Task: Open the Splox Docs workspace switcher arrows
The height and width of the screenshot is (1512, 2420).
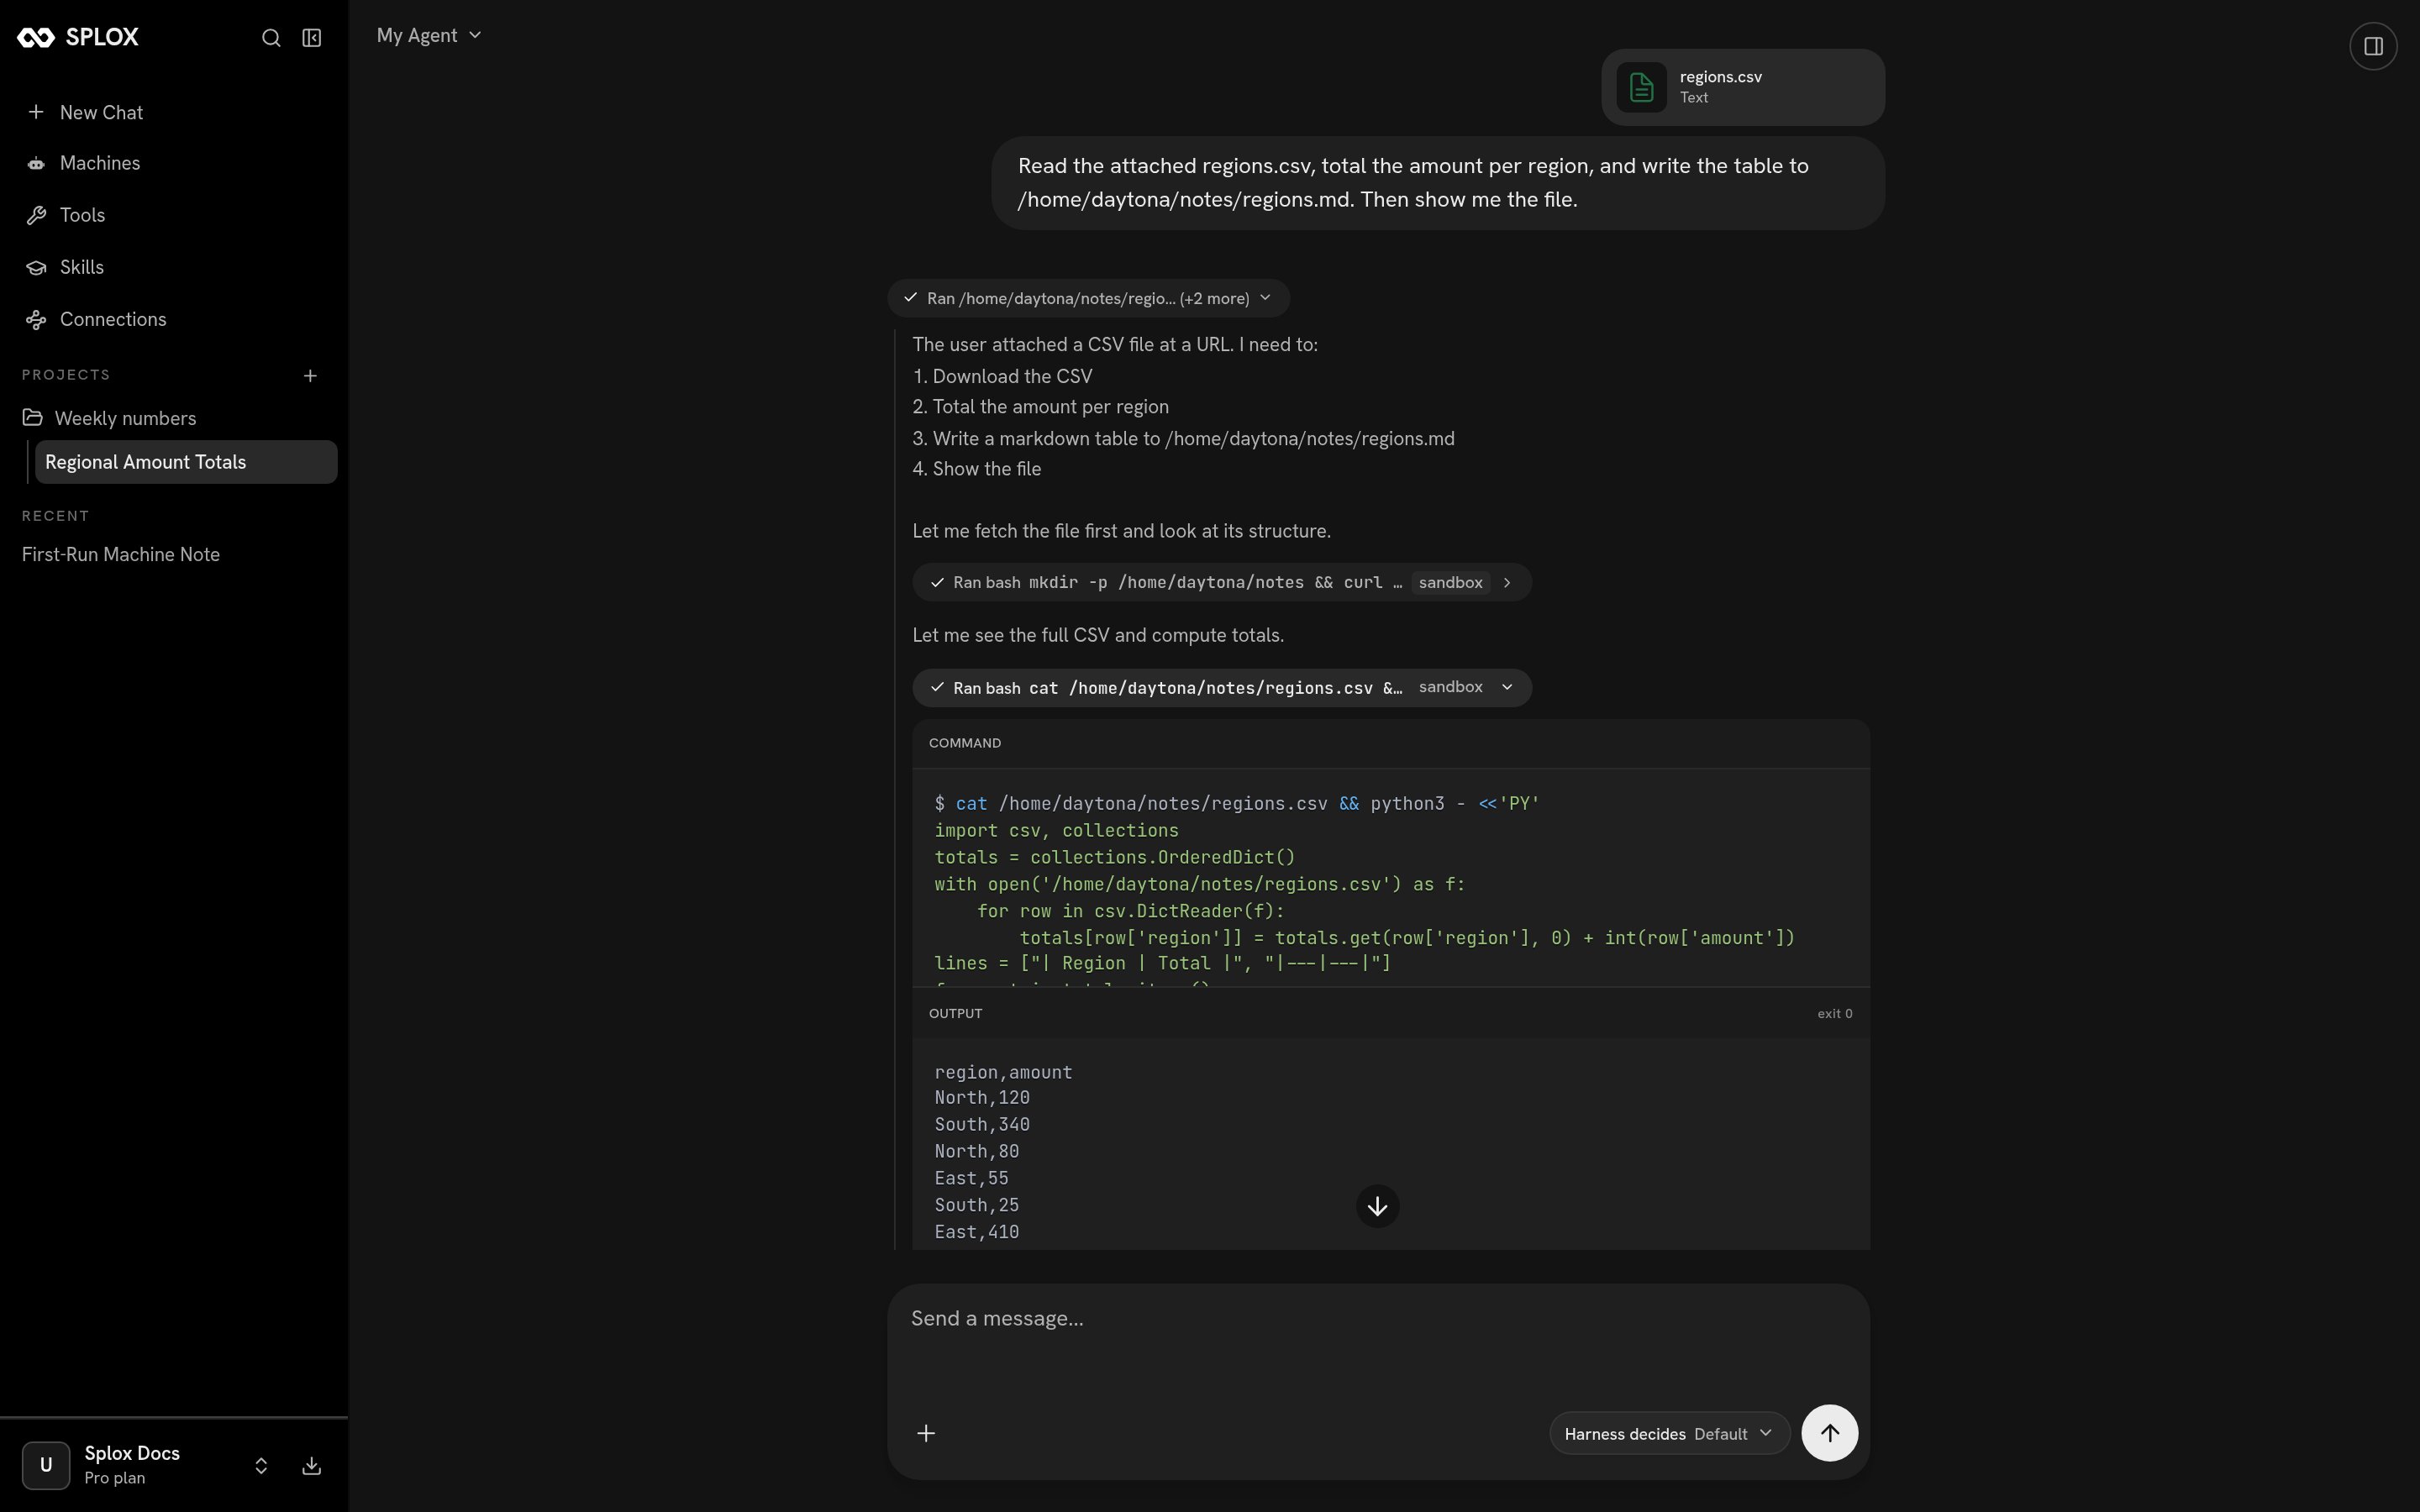Action: point(261,1465)
